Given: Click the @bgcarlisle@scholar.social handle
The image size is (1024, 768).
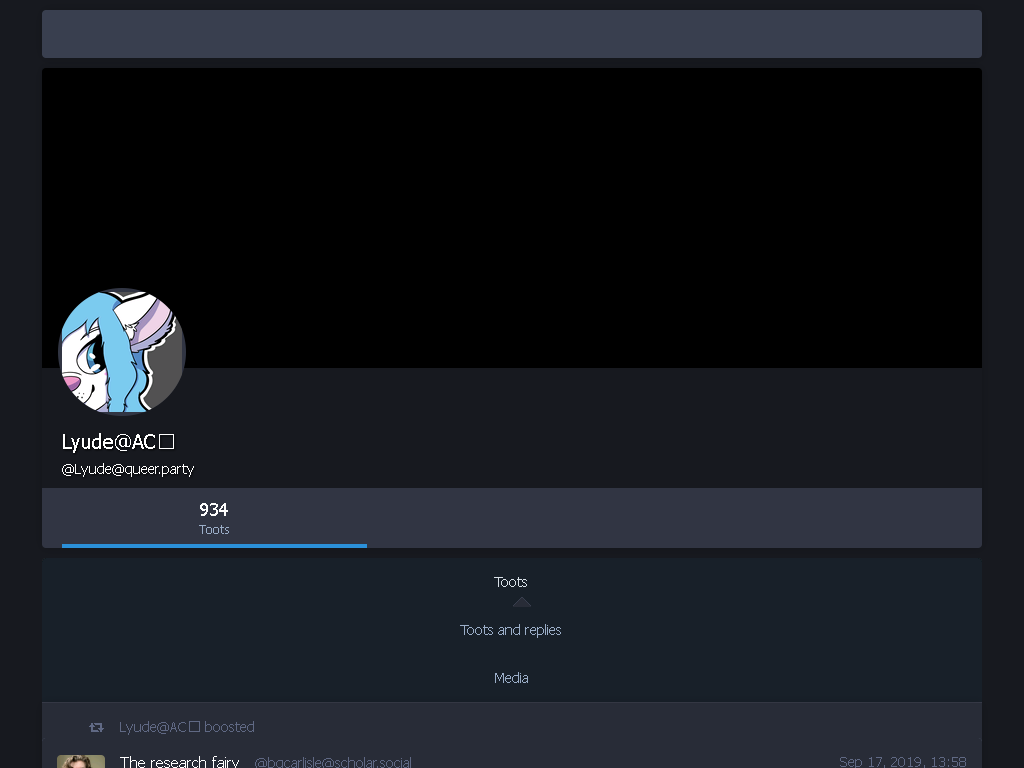Looking at the screenshot, I should coord(333,762).
